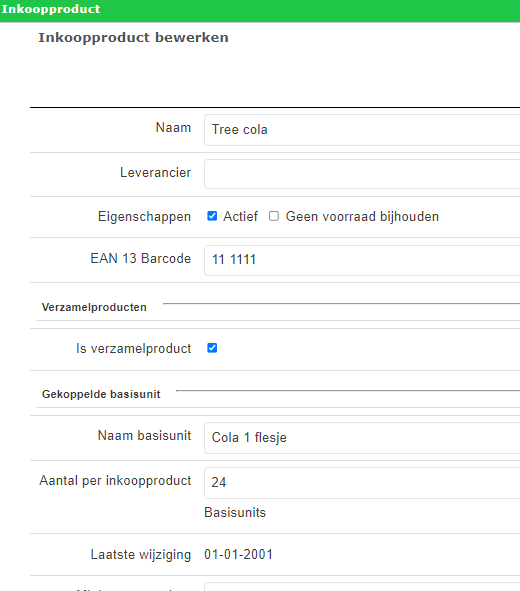Click the Naam field containing Tree cola

[362, 130]
